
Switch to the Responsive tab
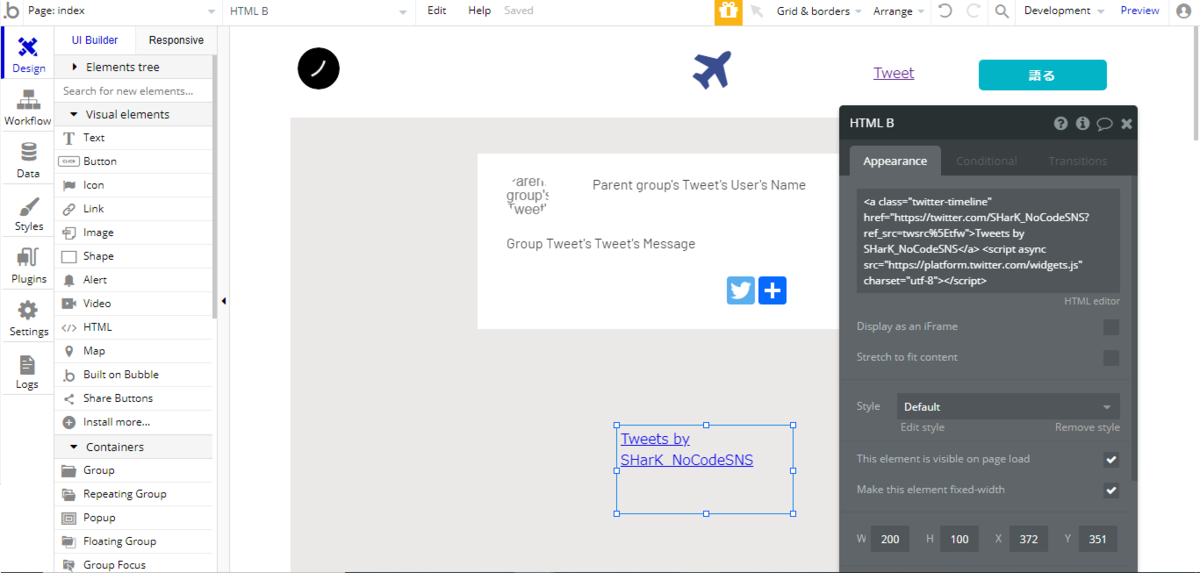[x=176, y=40]
